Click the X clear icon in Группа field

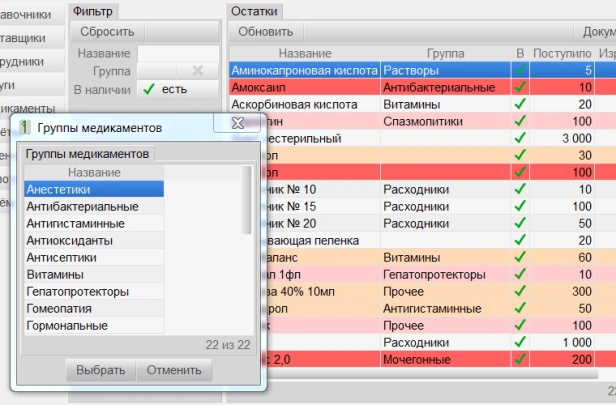pyautogui.click(x=197, y=71)
